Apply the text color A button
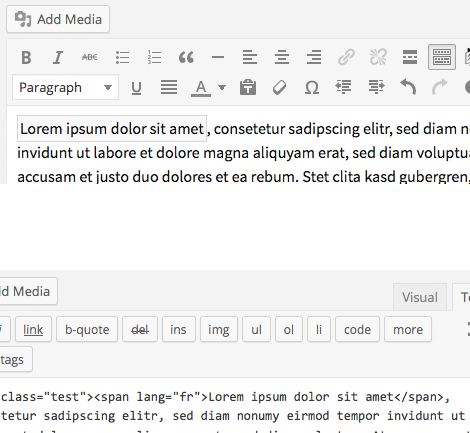The height and width of the screenshot is (433, 470). click(x=201, y=88)
